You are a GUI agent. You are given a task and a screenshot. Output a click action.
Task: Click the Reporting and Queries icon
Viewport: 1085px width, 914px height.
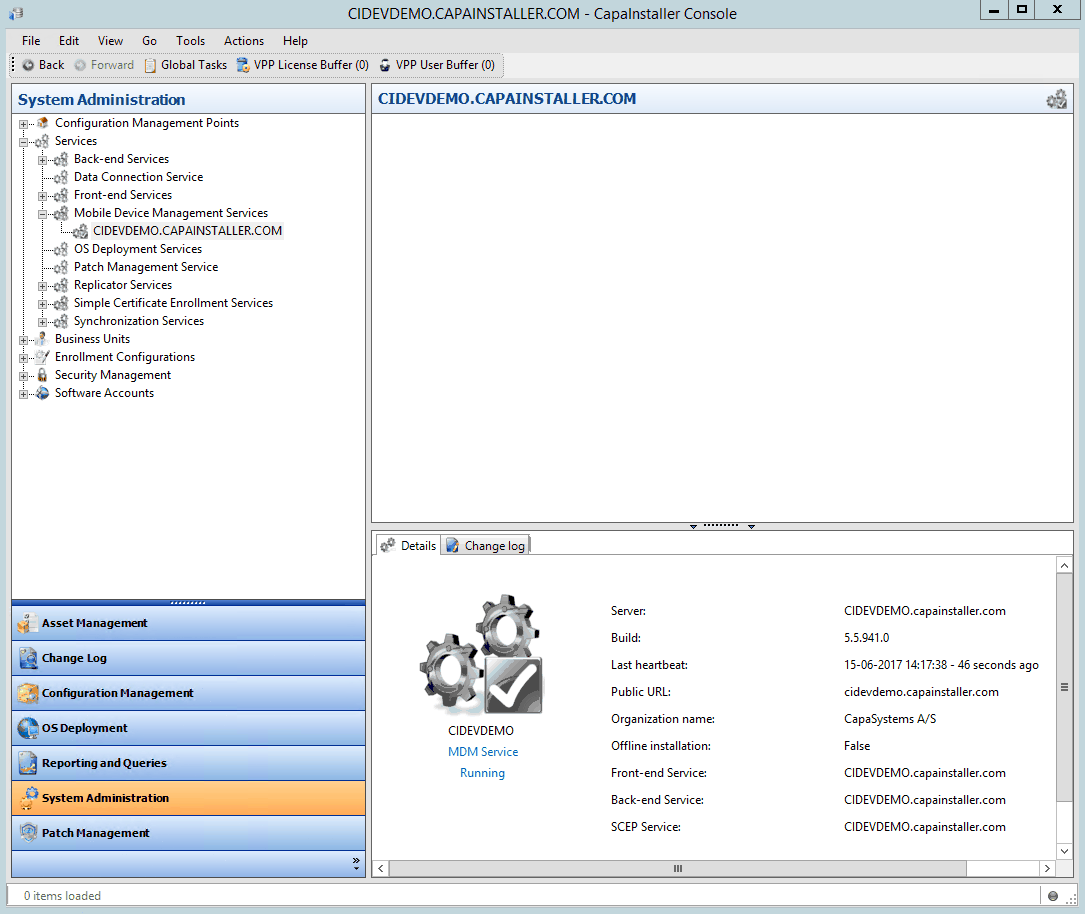pyautogui.click(x=28, y=763)
